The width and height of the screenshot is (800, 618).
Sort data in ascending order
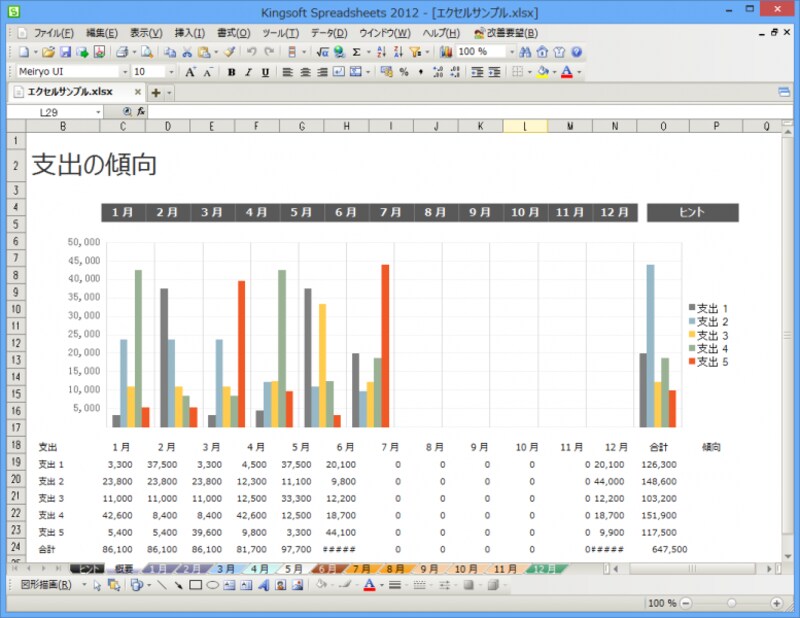[x=382, y=52]
